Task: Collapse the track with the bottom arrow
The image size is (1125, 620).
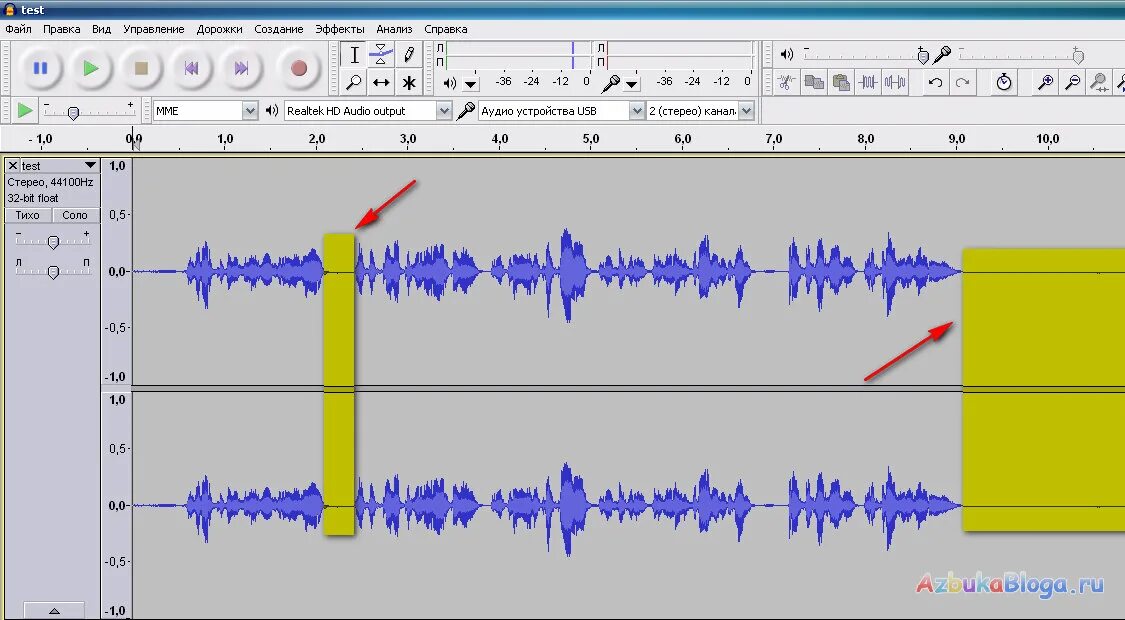Action: click(54, 611)
